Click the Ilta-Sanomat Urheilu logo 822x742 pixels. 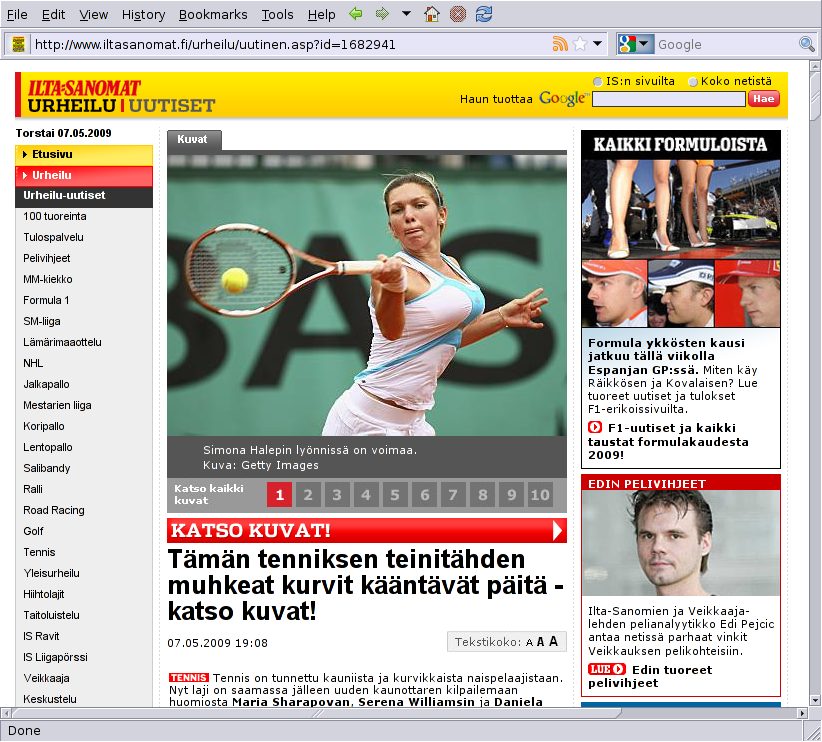121,96
